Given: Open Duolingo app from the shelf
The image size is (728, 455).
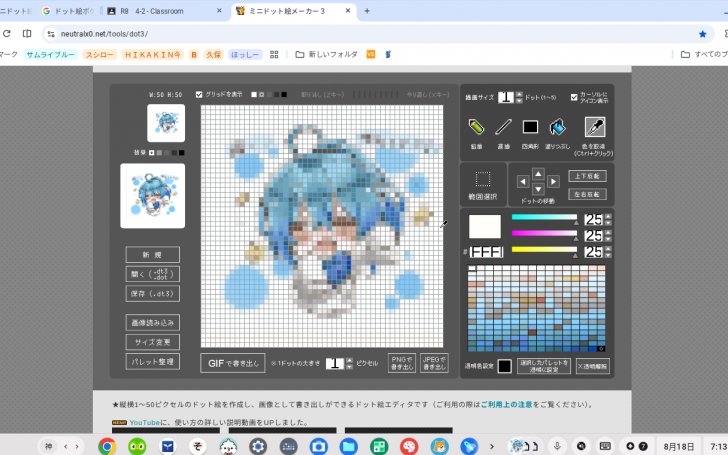Looking at the screenshot, I should [x=137, y=447].
